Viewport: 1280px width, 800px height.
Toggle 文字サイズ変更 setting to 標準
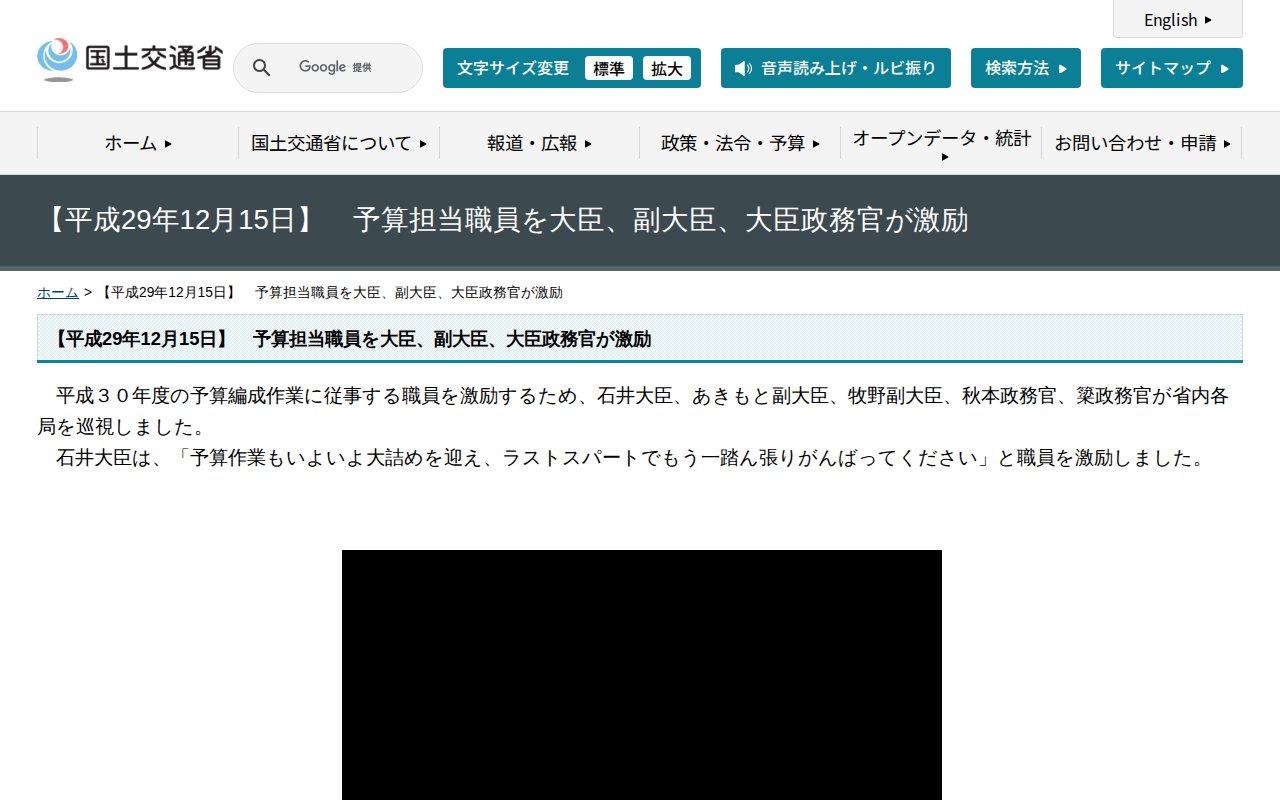tap(609, 68)
